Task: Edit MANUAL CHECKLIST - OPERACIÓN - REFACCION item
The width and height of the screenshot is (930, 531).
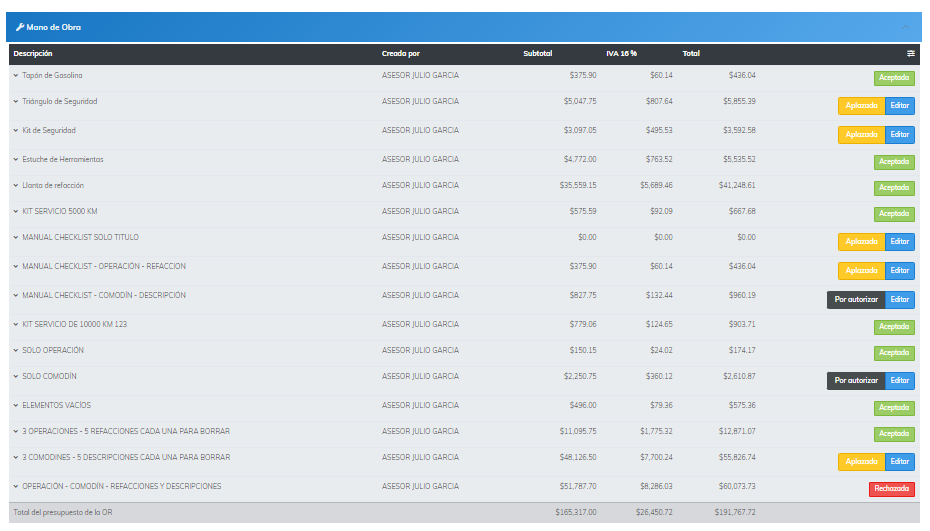Action: 900,271
